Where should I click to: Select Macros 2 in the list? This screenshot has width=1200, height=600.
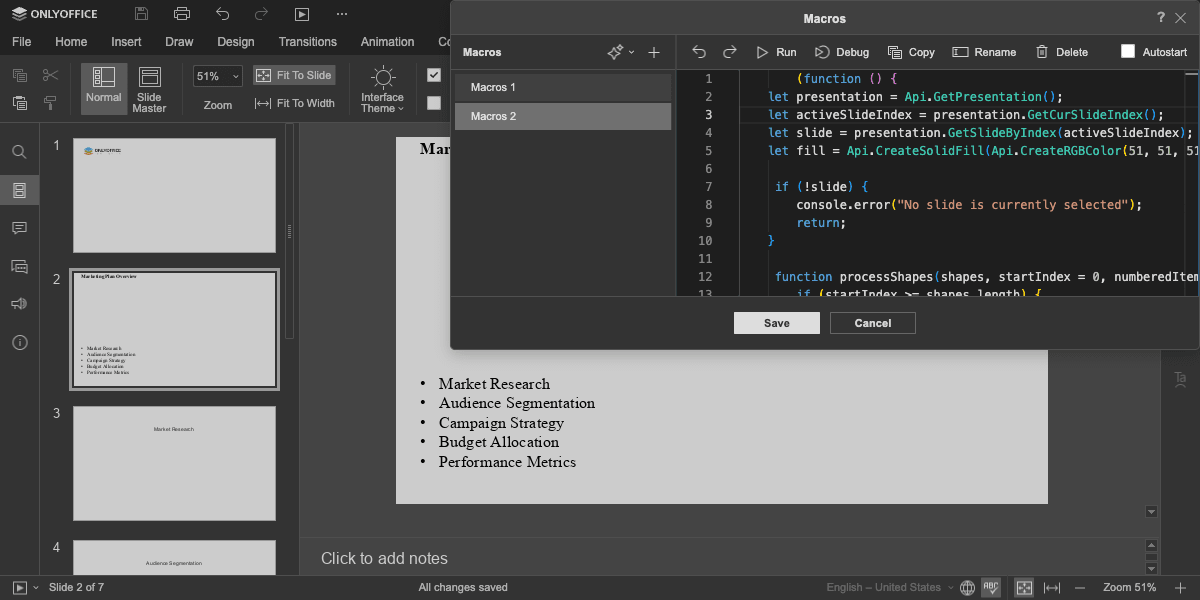[563, 116]
